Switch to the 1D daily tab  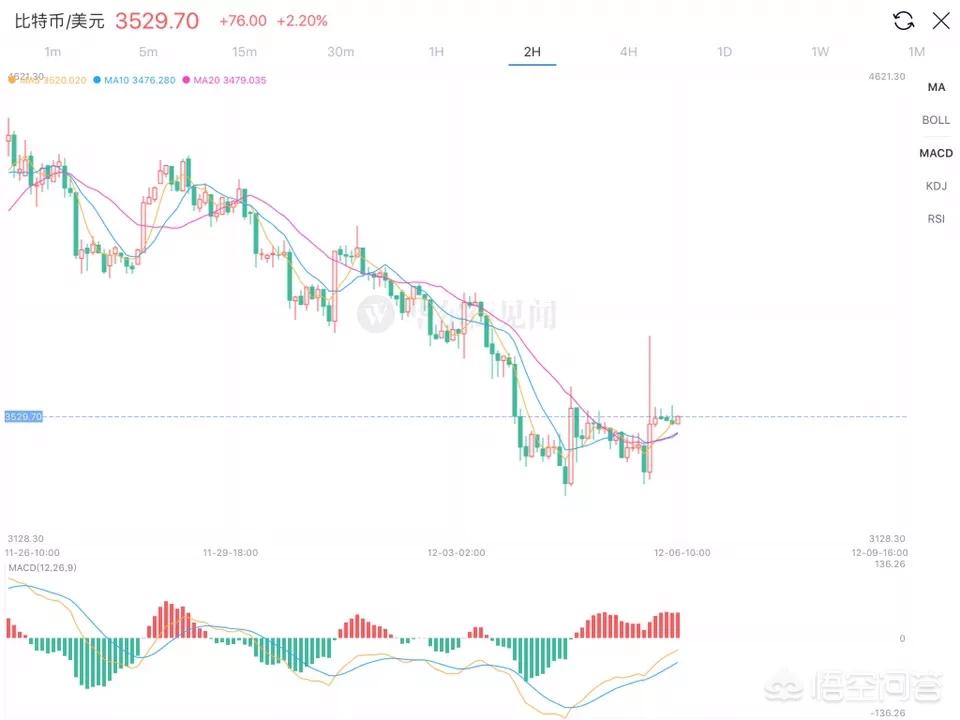(724, 51)
